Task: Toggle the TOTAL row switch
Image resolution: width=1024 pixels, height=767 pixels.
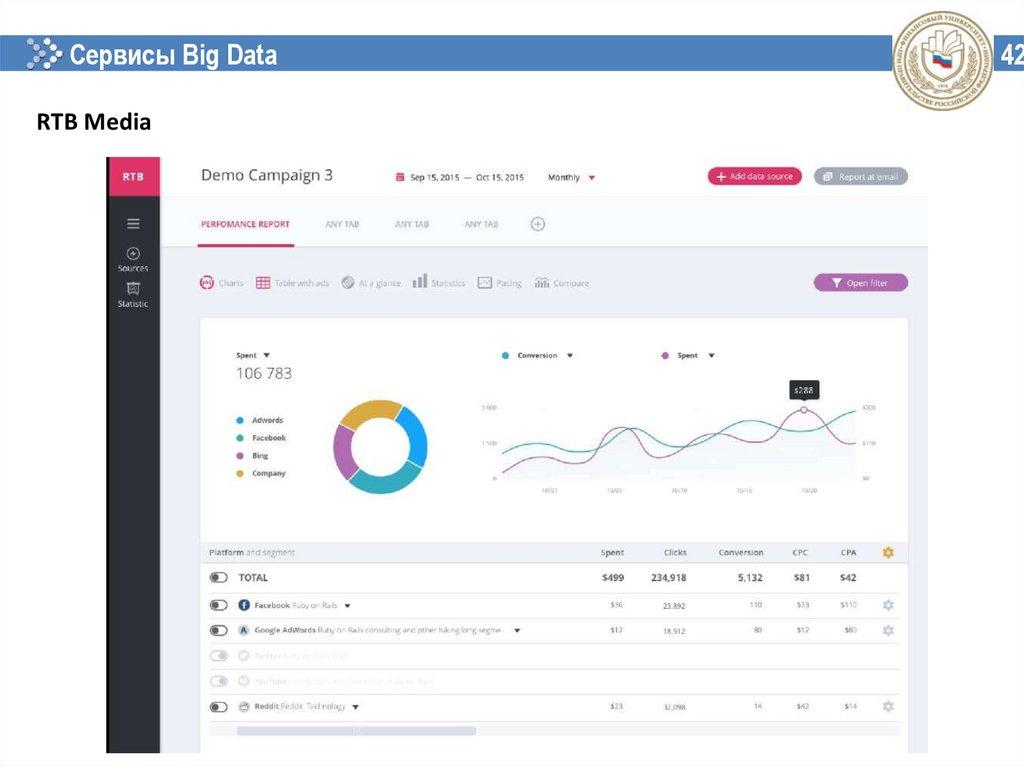Action: click(x=218, y=578)
